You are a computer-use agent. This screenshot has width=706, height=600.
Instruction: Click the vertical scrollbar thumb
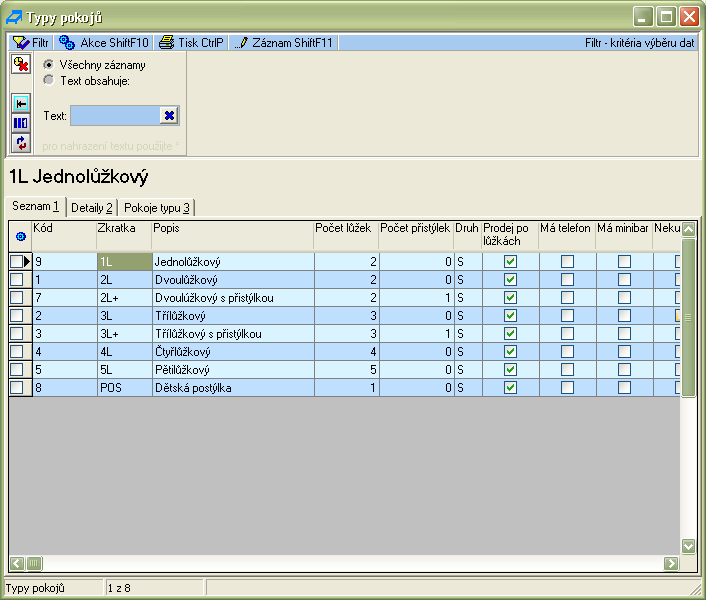[x=688, y=317]
